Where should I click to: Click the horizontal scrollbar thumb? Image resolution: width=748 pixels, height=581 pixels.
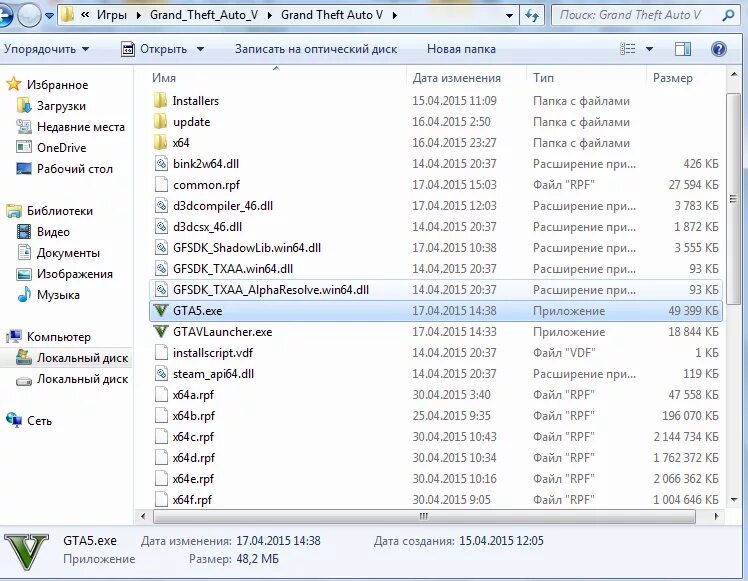tap(424, 516)
